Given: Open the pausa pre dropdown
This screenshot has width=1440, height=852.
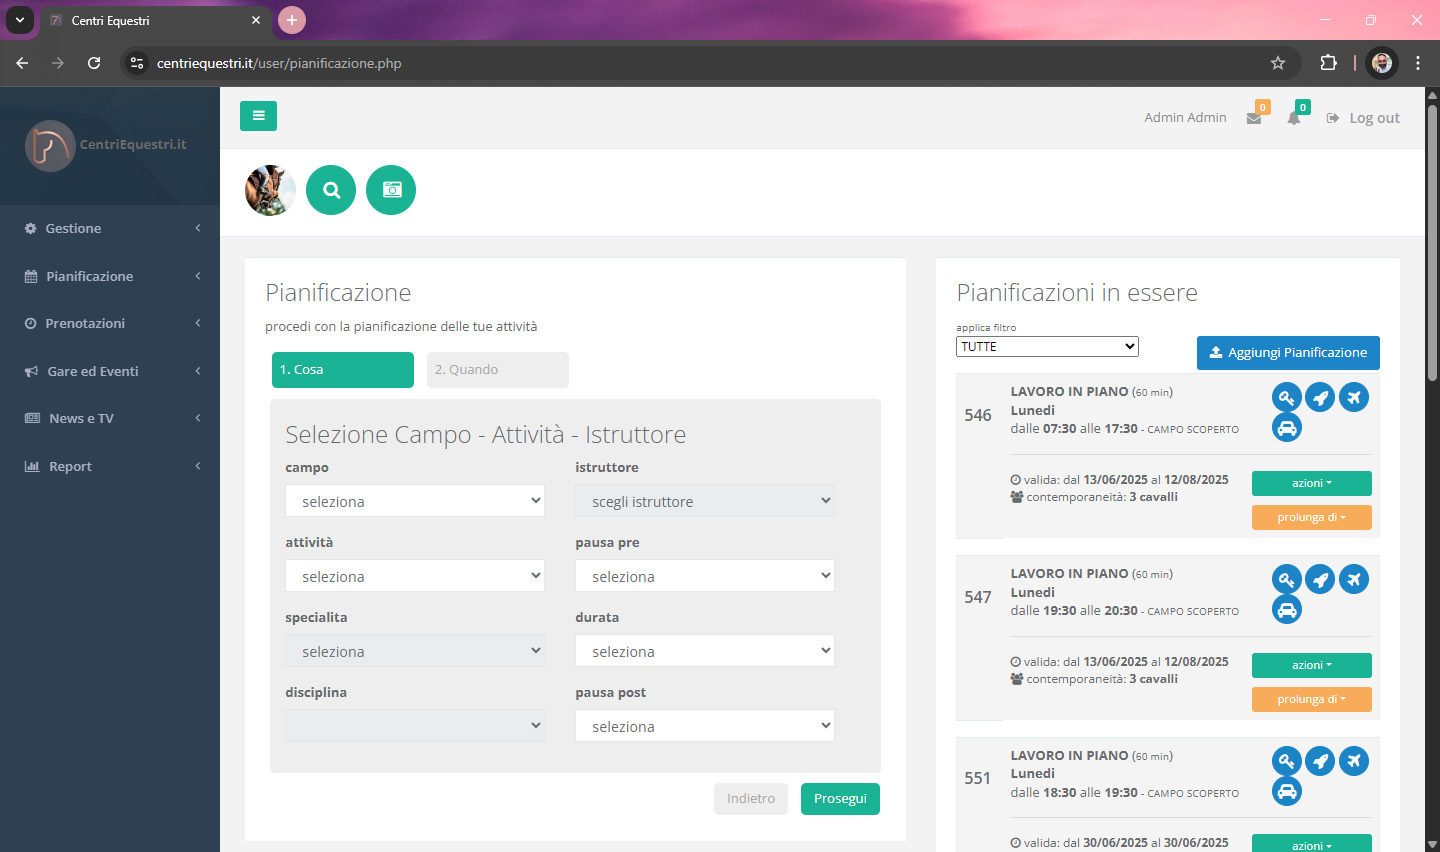Looking at the screenshot, I should [x=705, y=576].
